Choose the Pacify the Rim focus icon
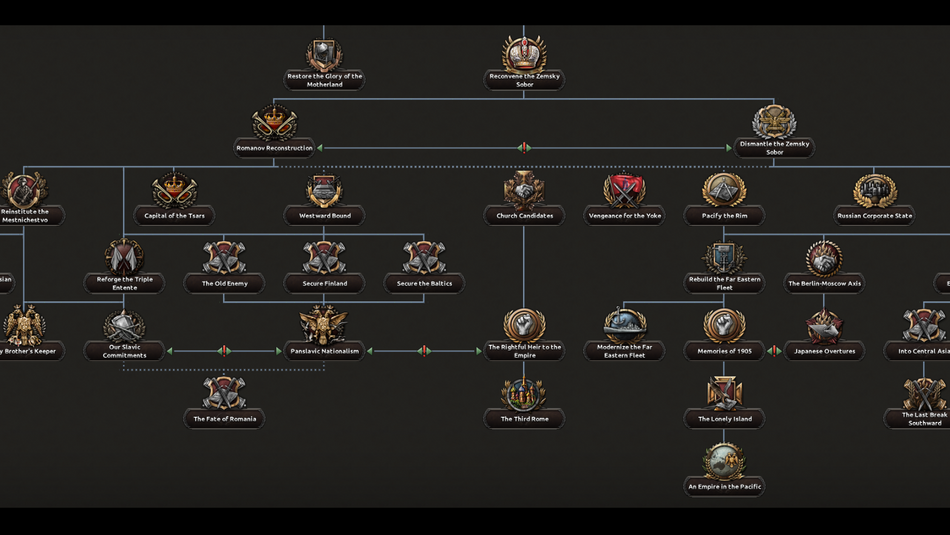 (724, 190)
